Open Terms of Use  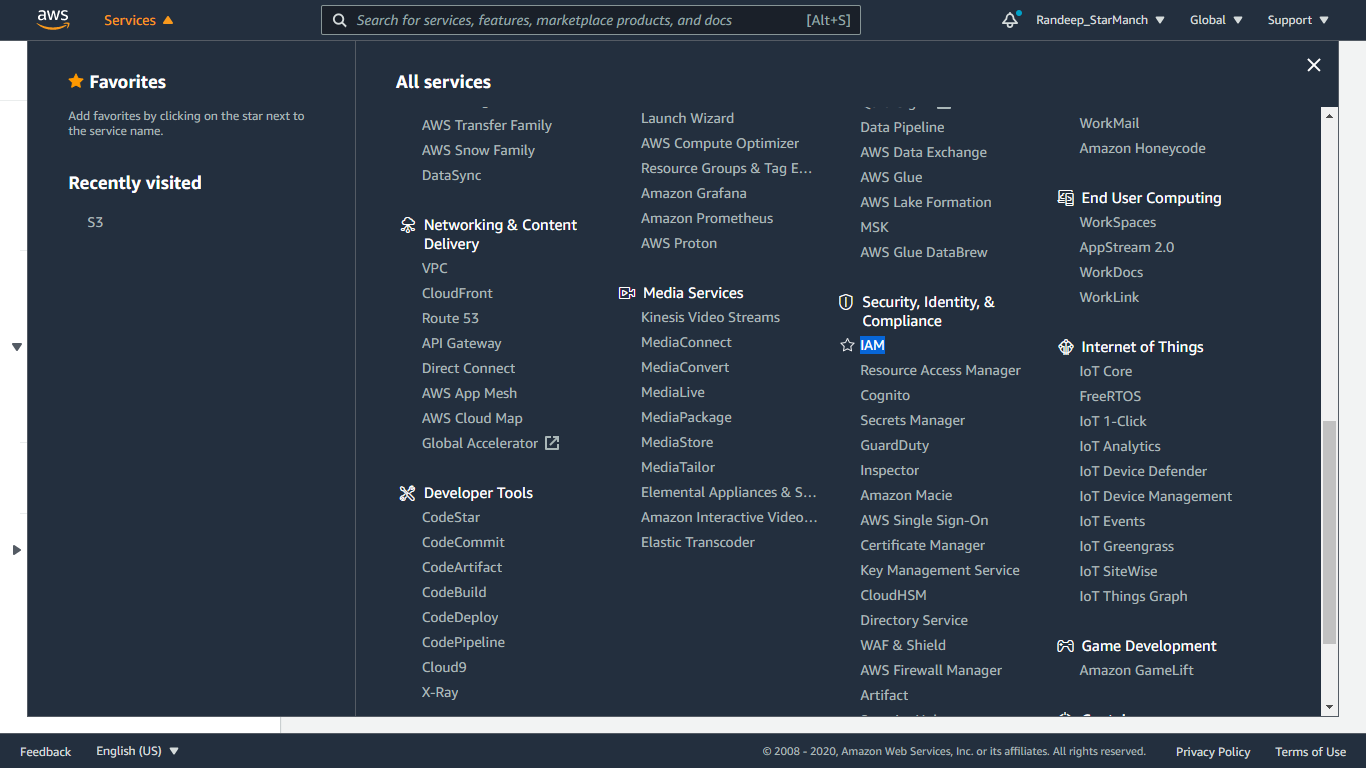1310,752
